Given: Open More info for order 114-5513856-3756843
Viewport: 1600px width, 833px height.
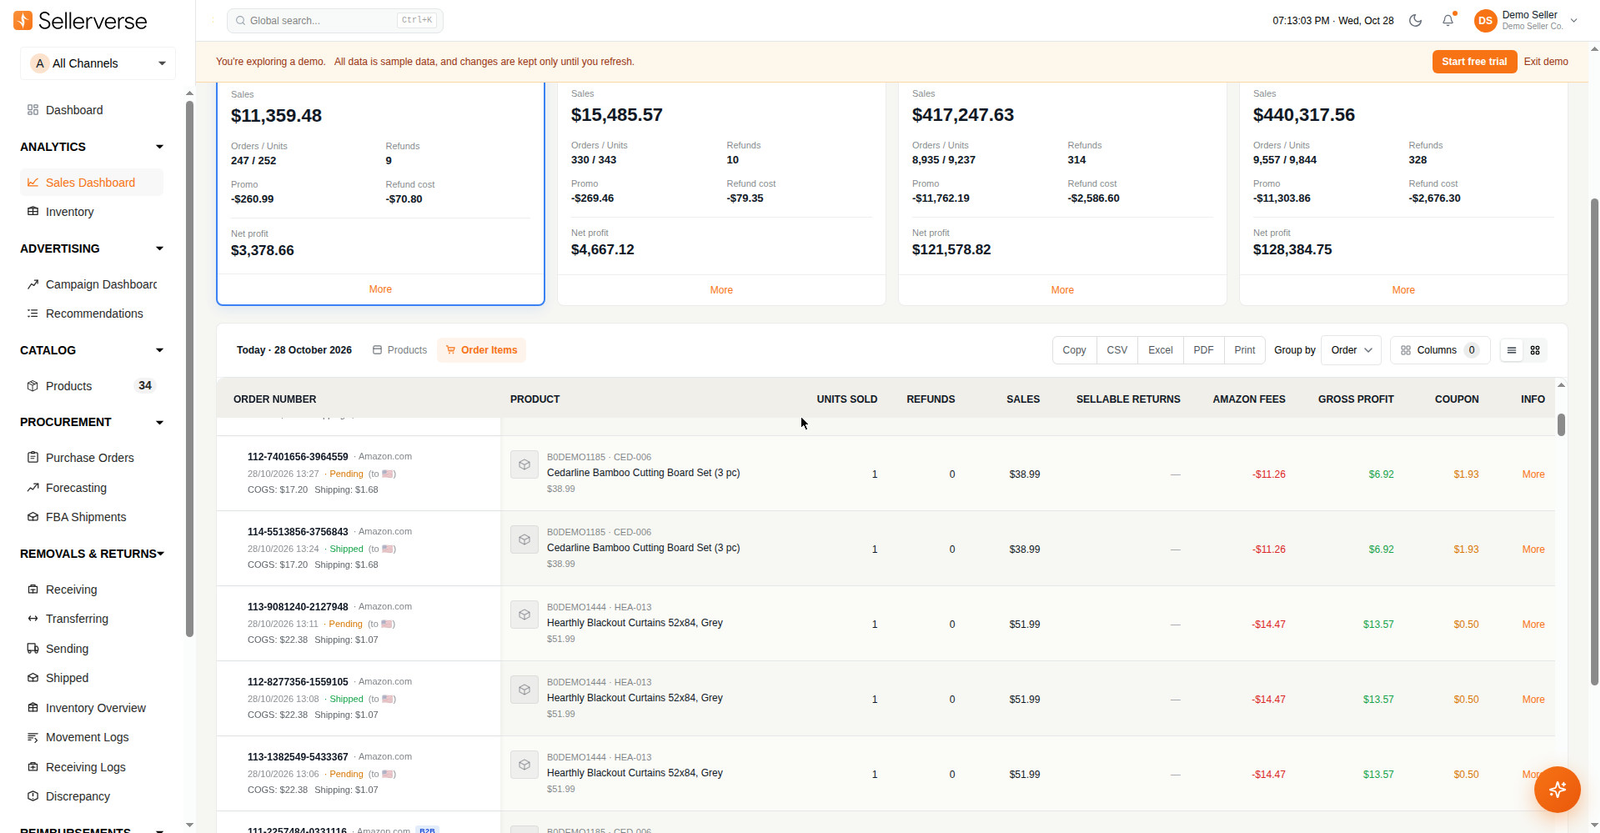Looking at the screenshot, I should pyautogui.click(x=1533, y=549).
